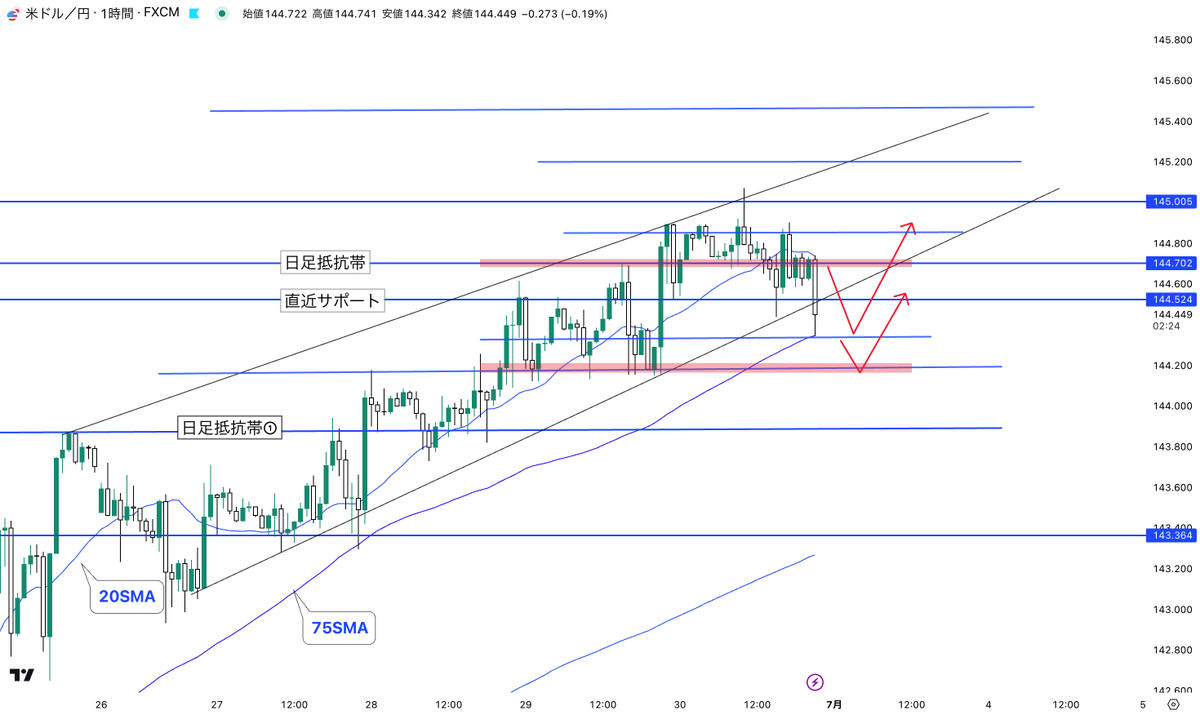This screenshot has width=1200, height=715.
Task: Click 144.800 on price axis
Action: 1170,243
